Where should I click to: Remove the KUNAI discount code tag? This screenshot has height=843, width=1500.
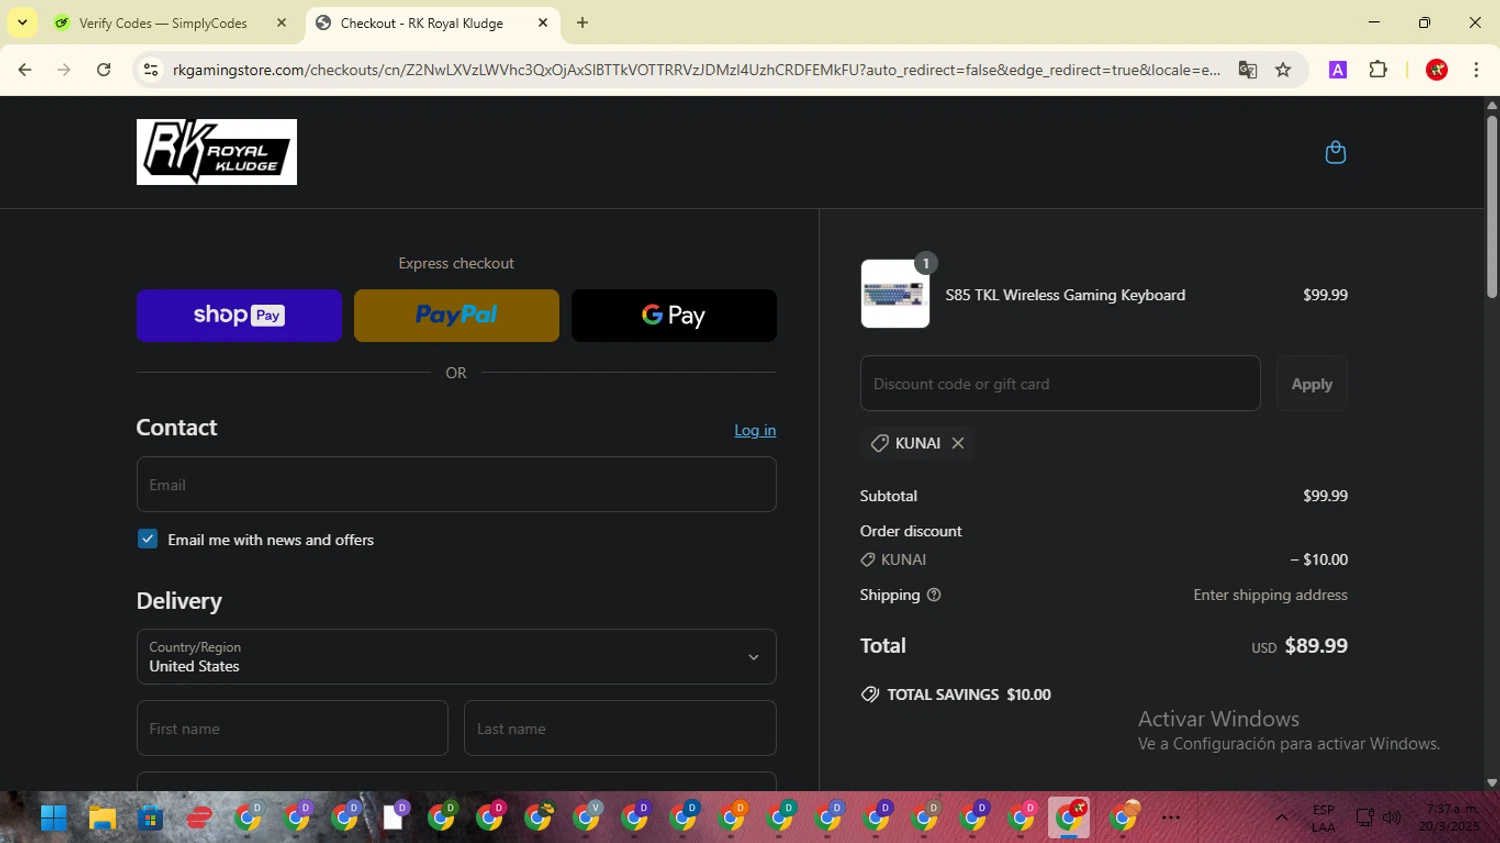(958, 443)
